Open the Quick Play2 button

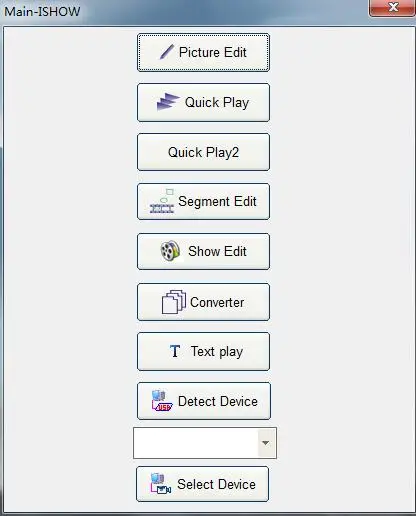tap(203, 152)
